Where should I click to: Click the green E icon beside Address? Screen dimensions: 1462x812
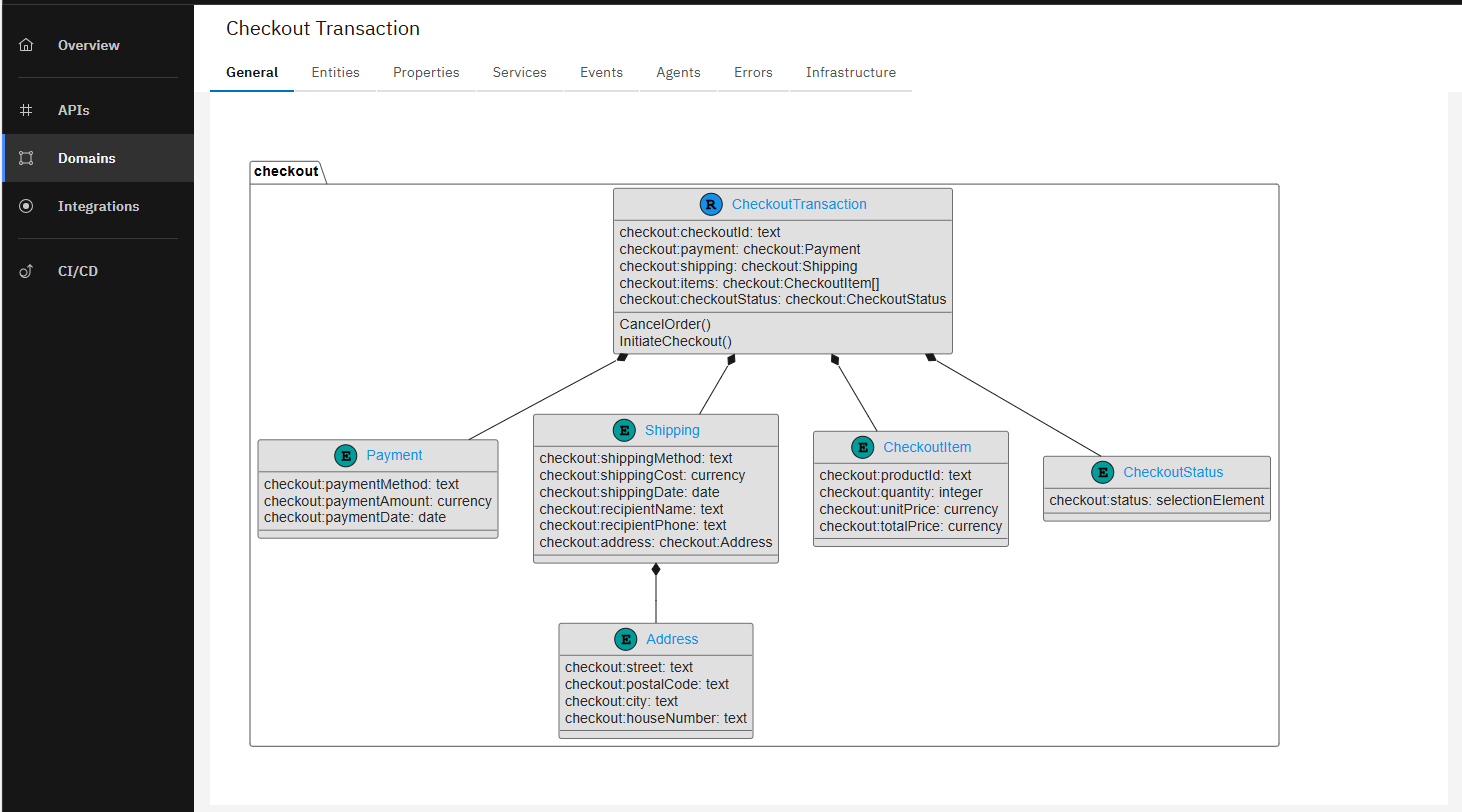point(626,639)
